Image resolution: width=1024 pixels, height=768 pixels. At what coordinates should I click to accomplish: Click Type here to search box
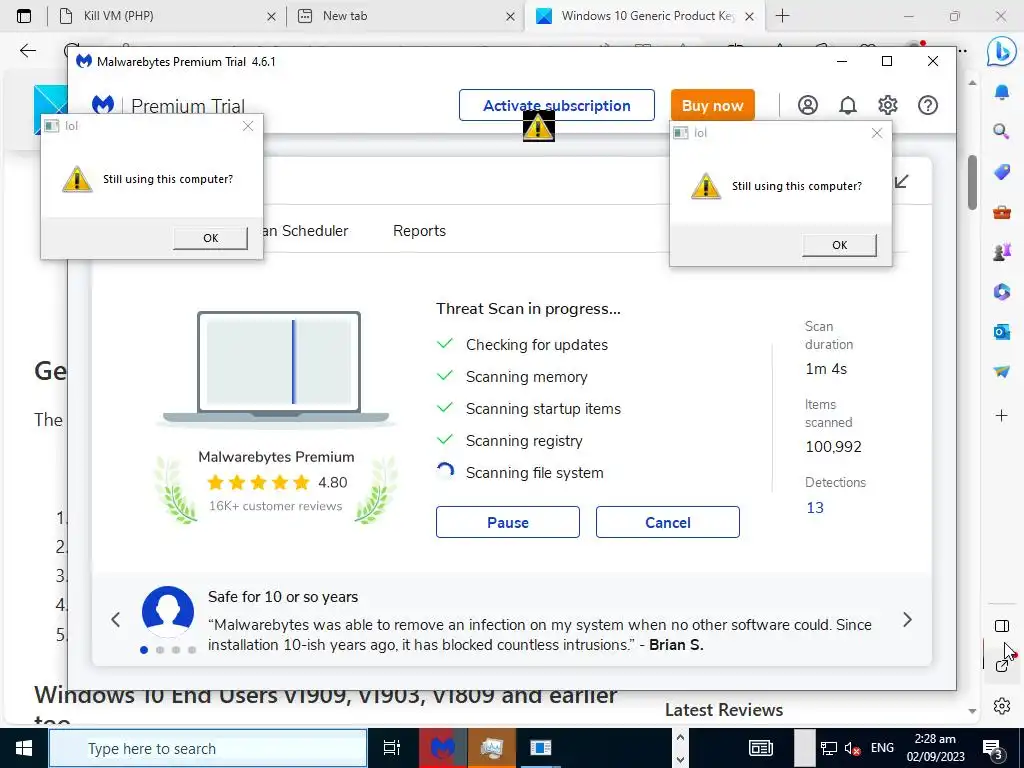208,748
